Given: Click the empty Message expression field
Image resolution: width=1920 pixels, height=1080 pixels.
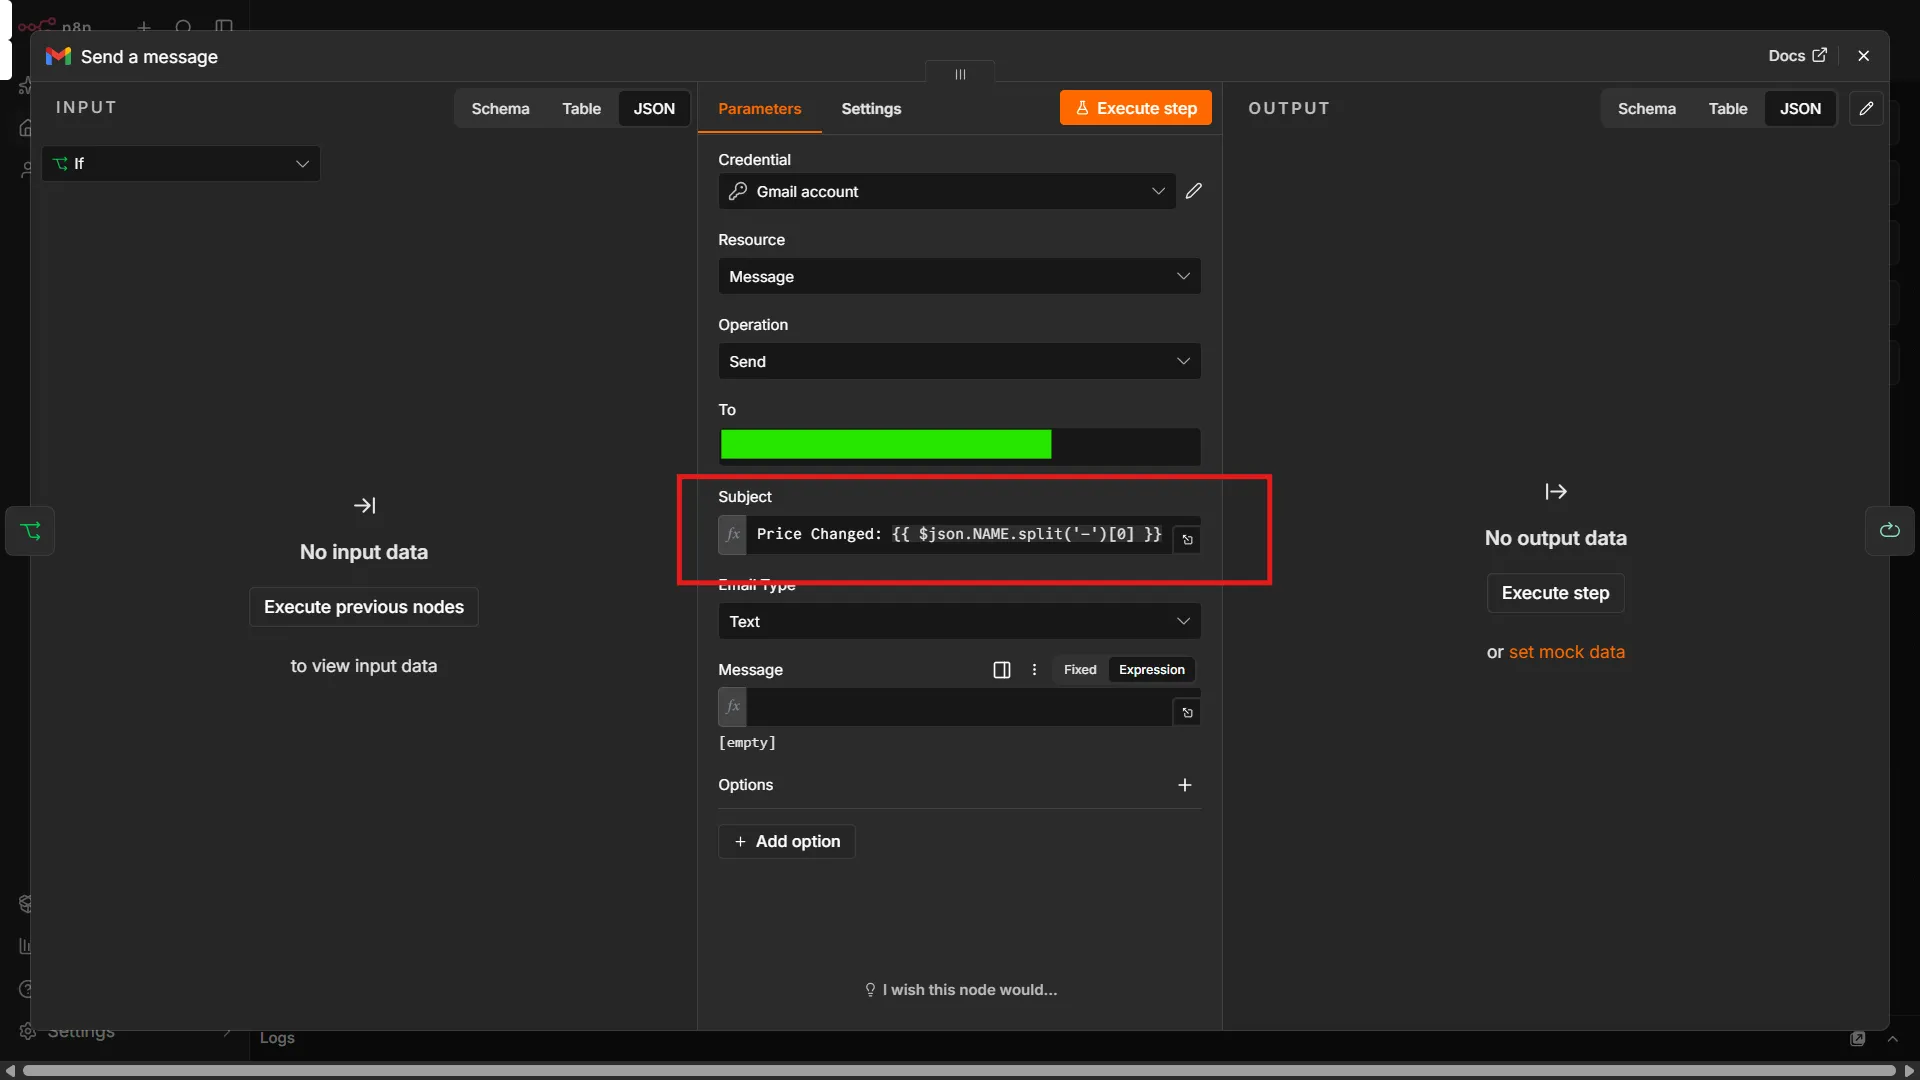Looking at the screenshot, I should point(959,707).
